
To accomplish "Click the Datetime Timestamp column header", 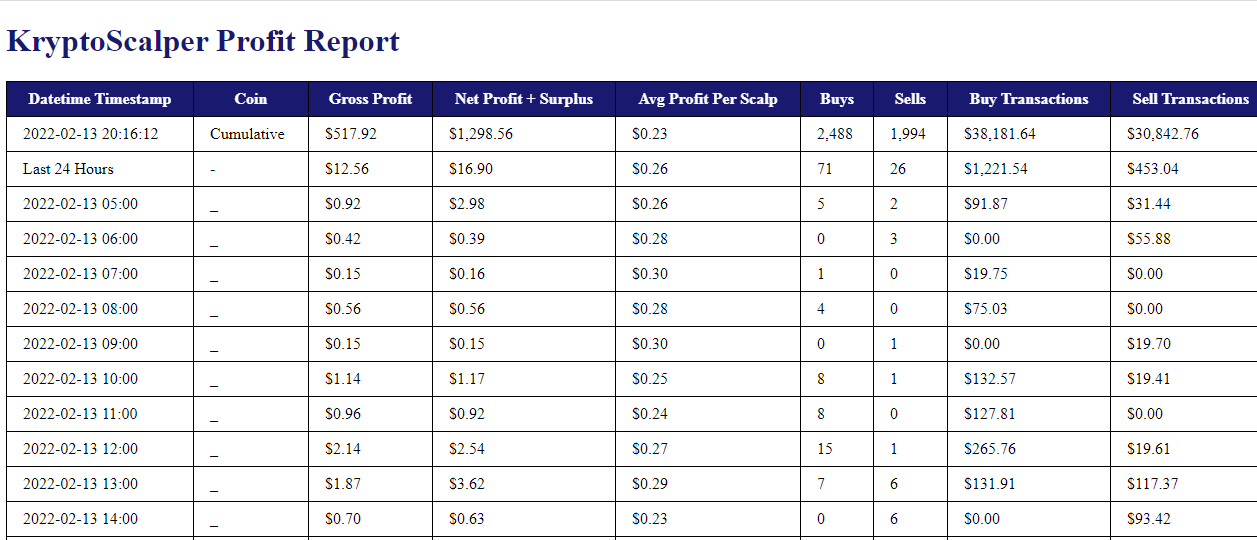I will coord(100,99).
